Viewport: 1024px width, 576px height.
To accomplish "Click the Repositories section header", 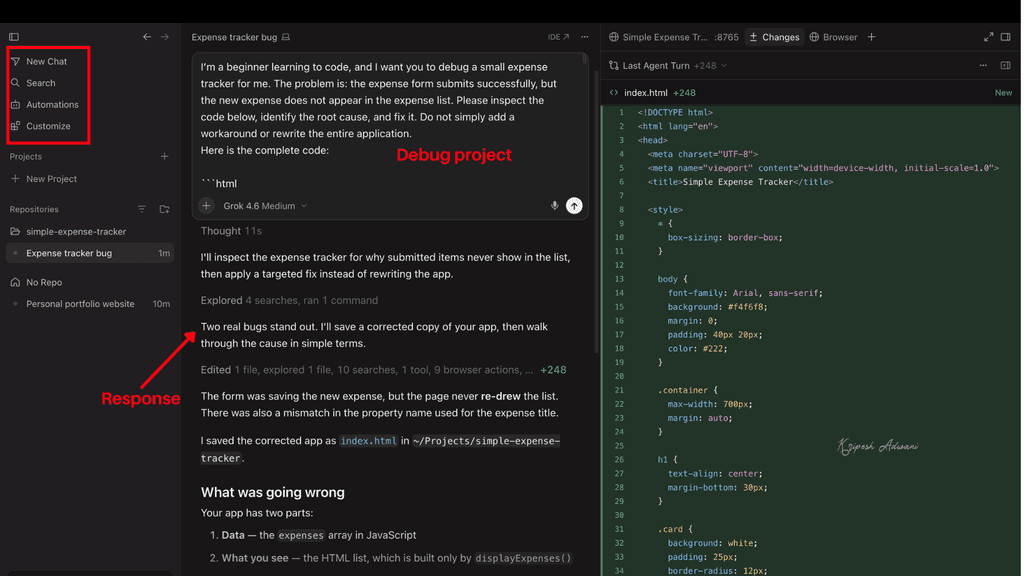I will click(34, 210).
